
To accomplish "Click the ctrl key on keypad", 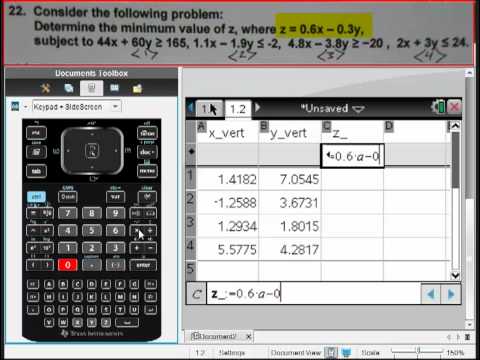I will (36, 197).
